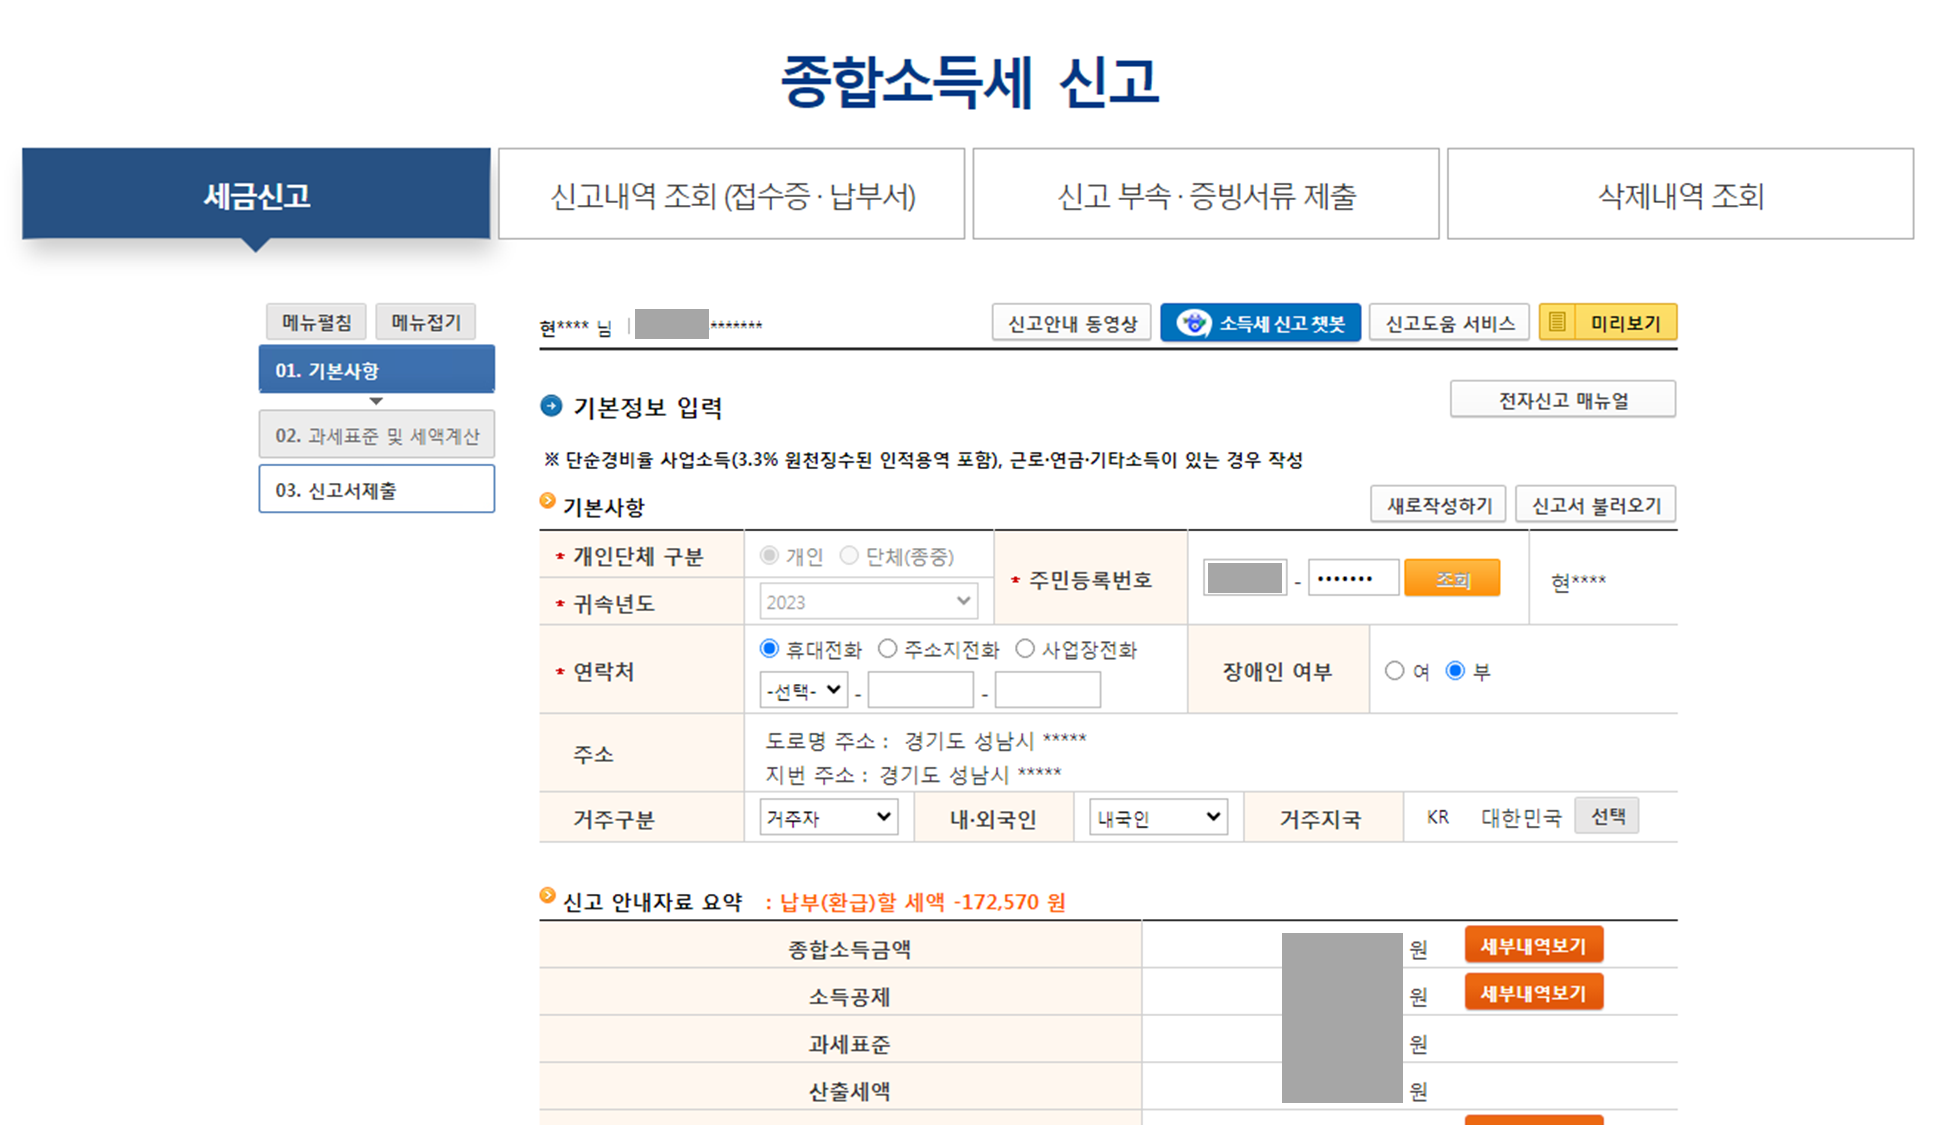1938x1125 pixels.
Task: Switch to 신고내역 조회 tab
Action: 732,195
